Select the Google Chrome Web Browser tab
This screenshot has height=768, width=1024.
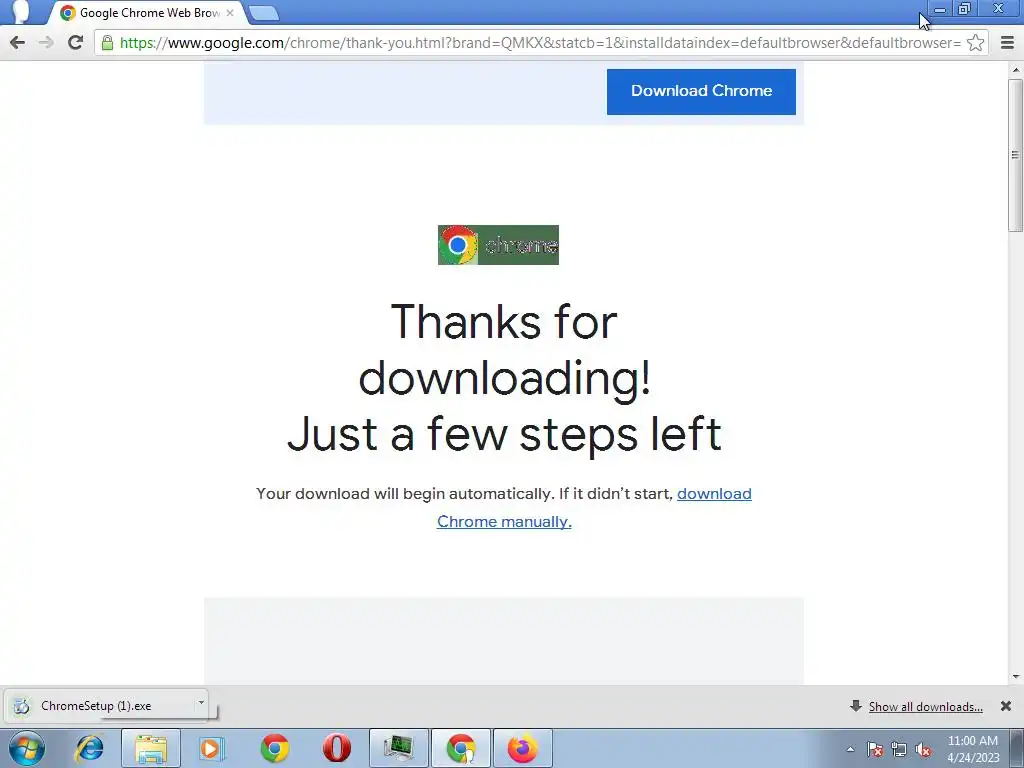[x=147, y=13]
